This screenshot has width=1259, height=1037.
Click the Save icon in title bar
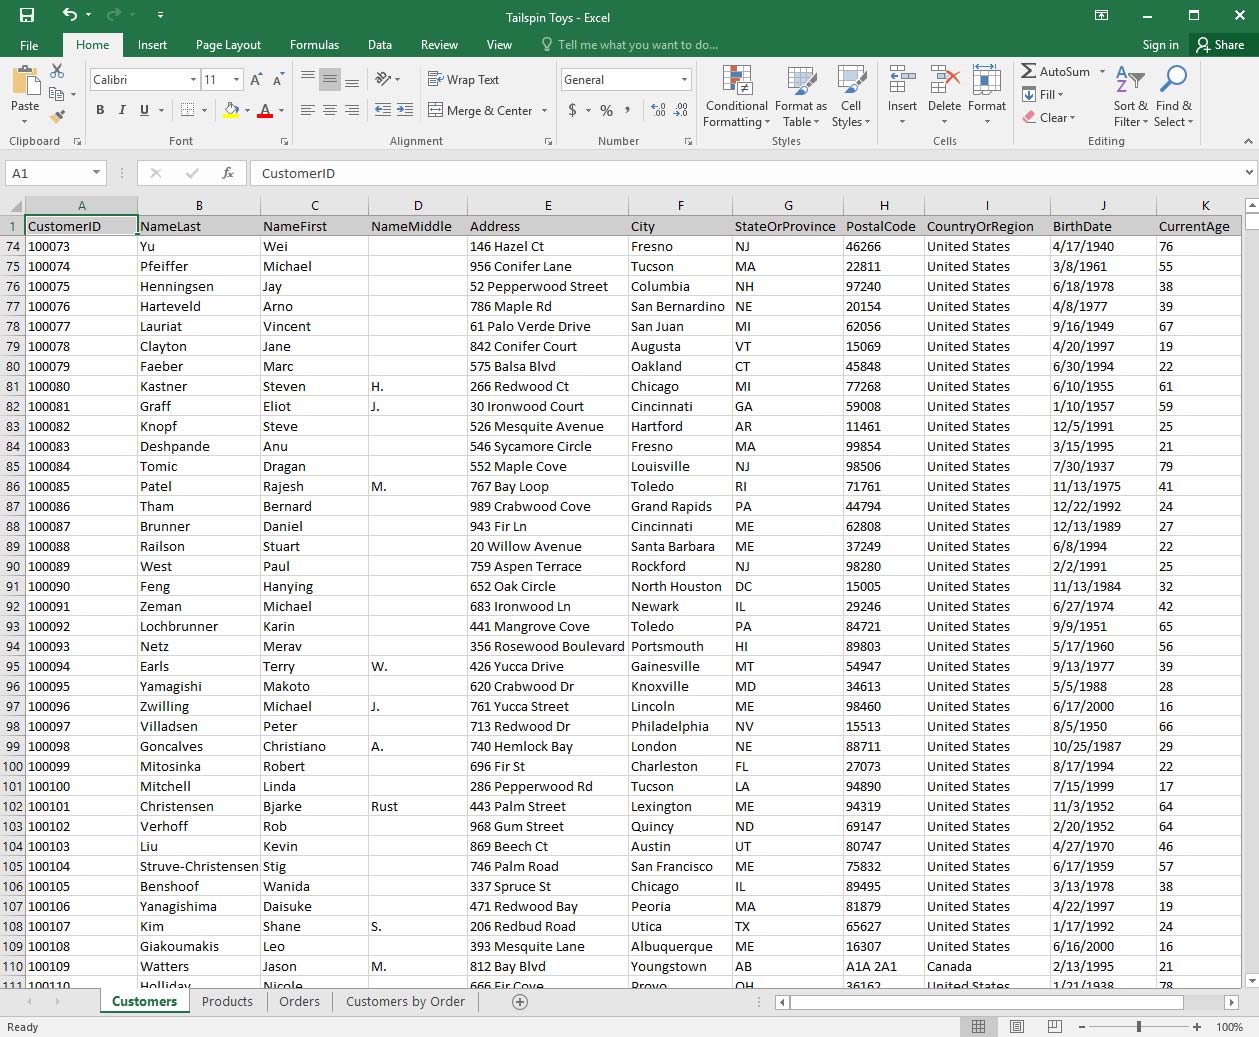point(27,15)
